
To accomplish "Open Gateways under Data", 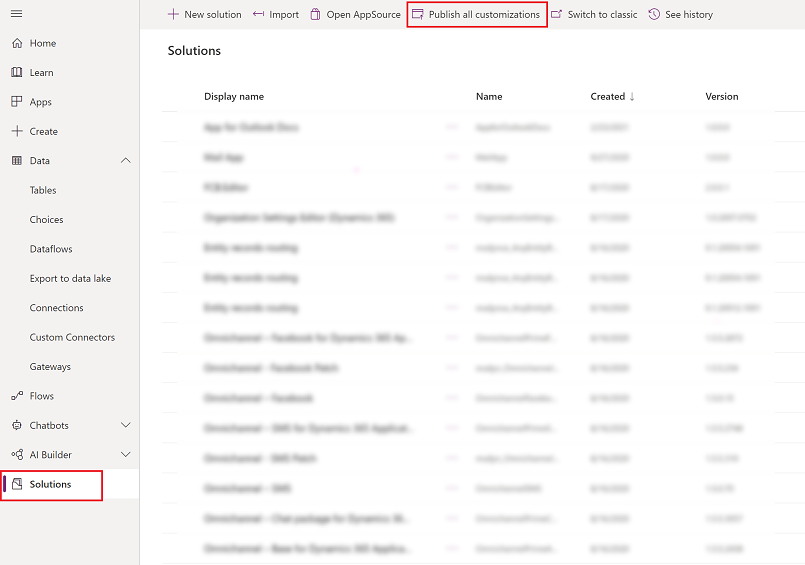I will point(50,367).
